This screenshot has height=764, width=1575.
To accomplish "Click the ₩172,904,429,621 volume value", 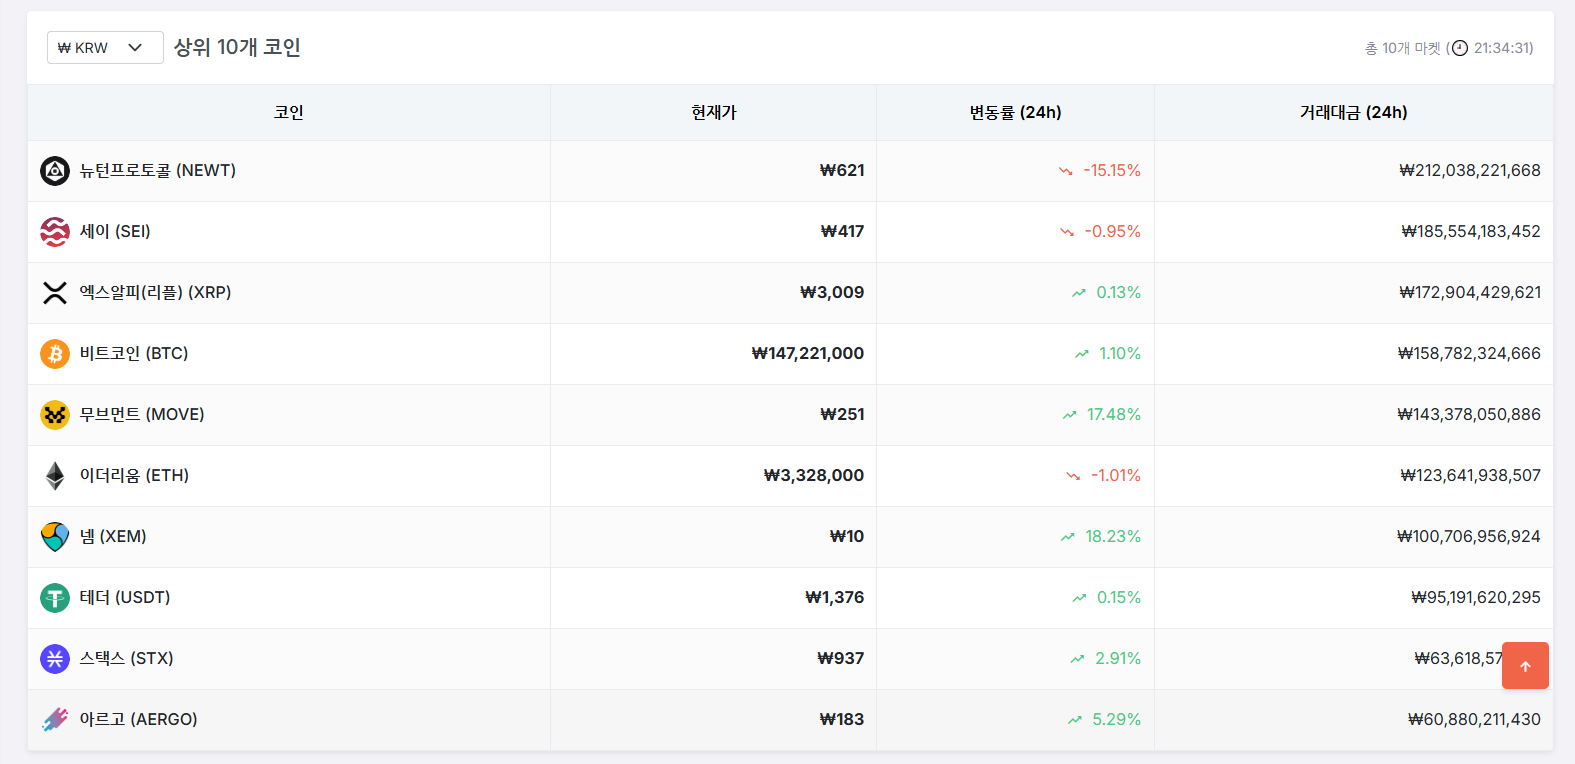I will (1470, 293).
